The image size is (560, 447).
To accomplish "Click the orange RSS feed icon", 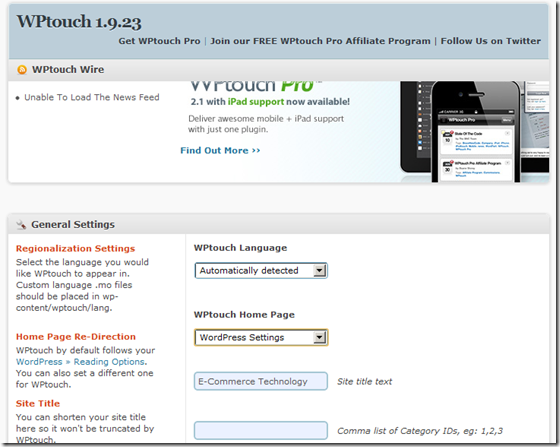I will [22, 70].
